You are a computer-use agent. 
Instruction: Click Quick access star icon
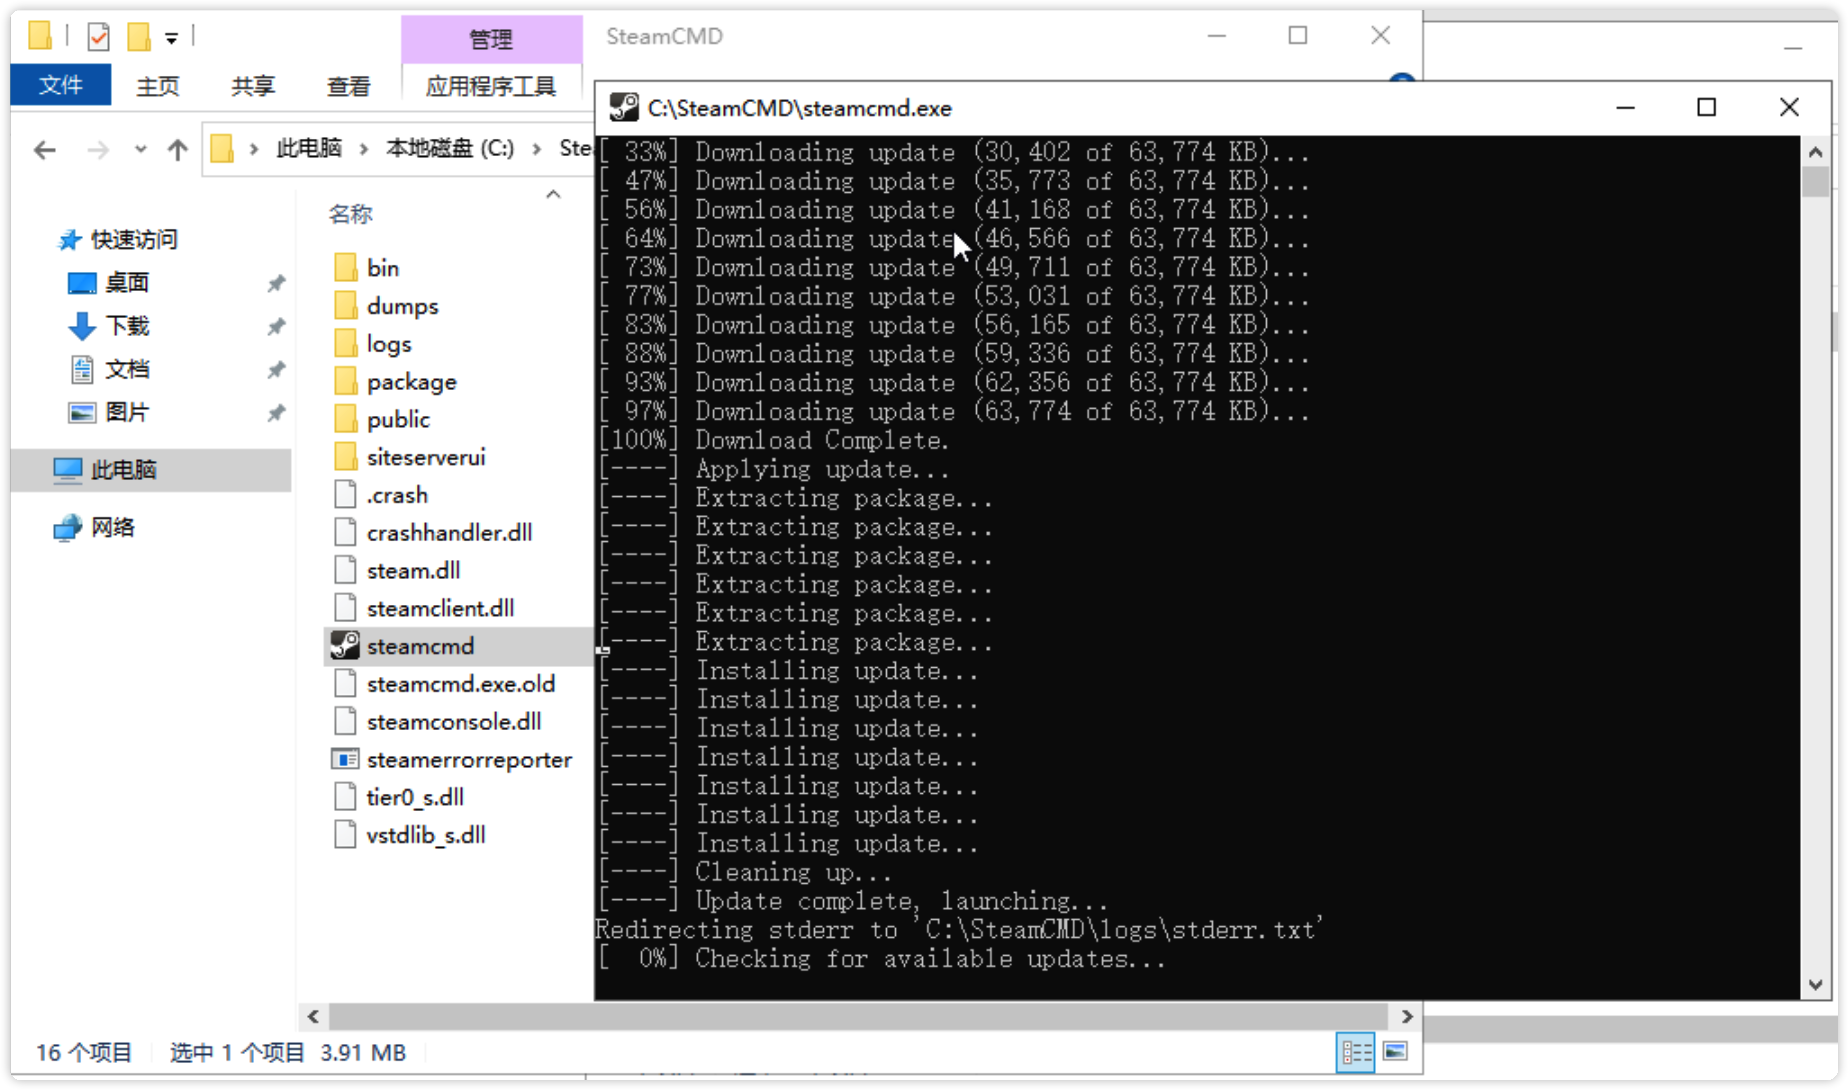click(68, 240)
